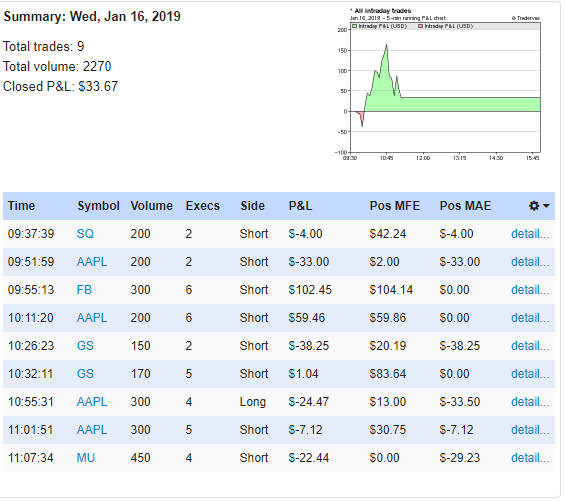Open the SQ symbol link
Screen dimensions: 565x501
tap(85, 234)
